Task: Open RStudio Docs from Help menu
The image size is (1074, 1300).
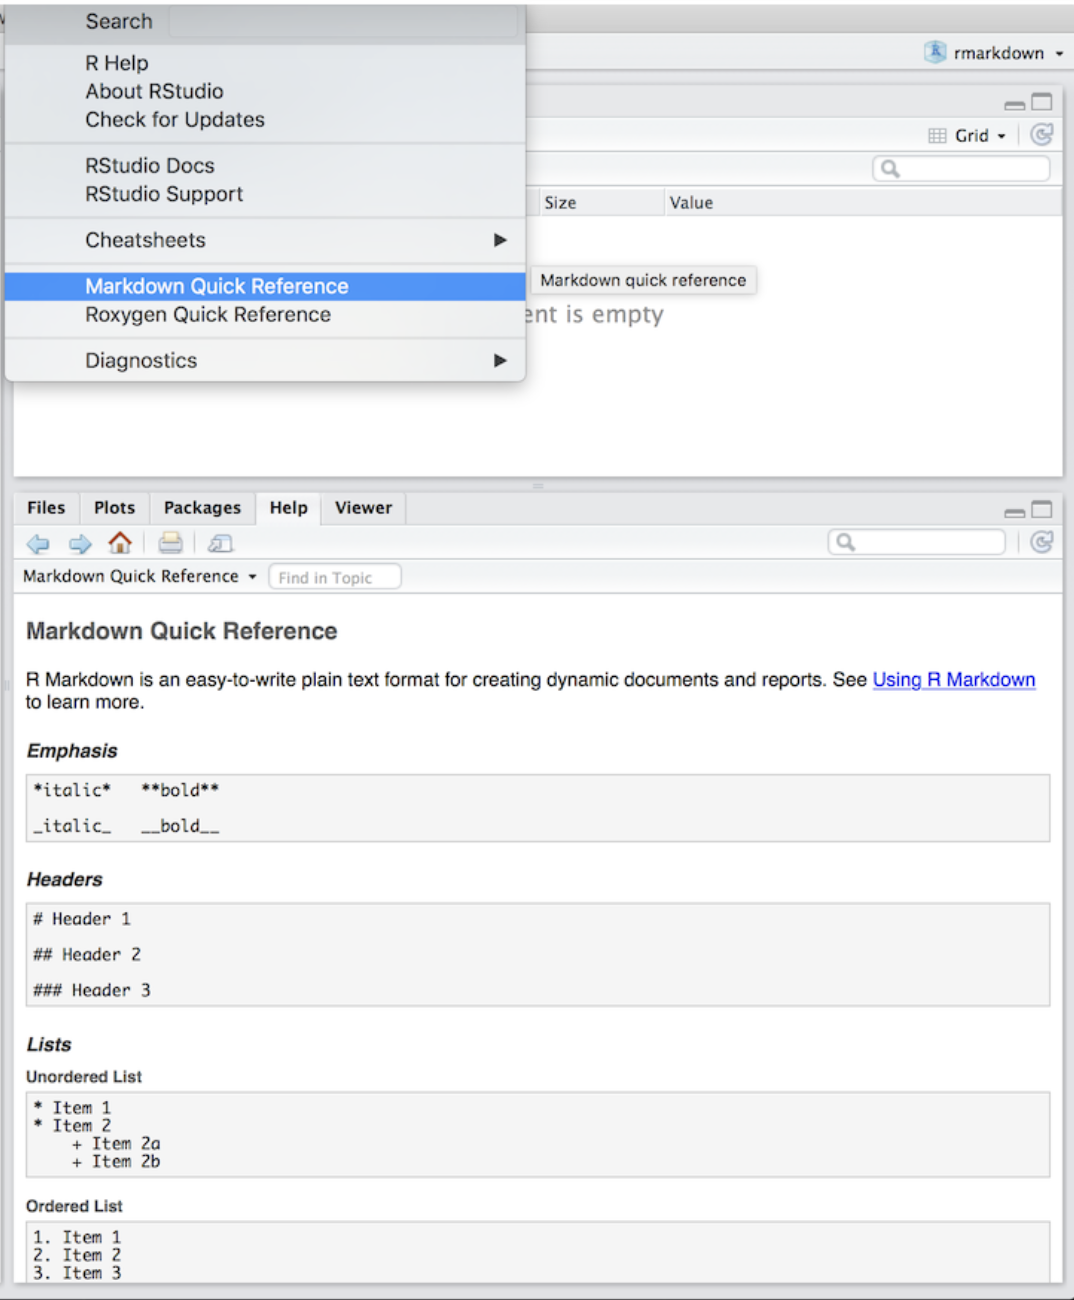Action: [150, 166]
